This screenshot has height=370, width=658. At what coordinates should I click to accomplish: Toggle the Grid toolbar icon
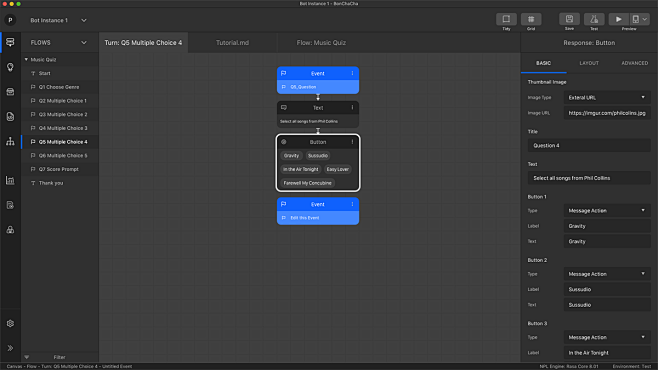tap(531, 19)
